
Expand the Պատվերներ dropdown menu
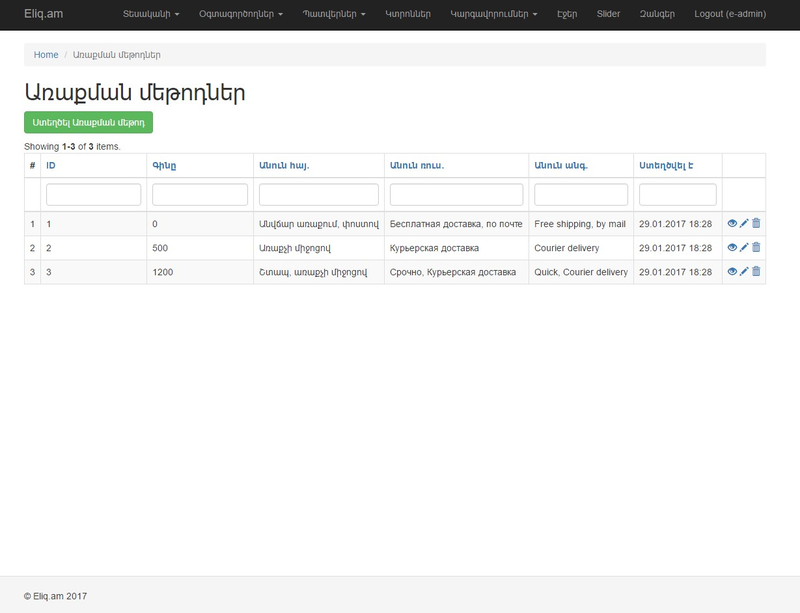(x=334, y=15)
